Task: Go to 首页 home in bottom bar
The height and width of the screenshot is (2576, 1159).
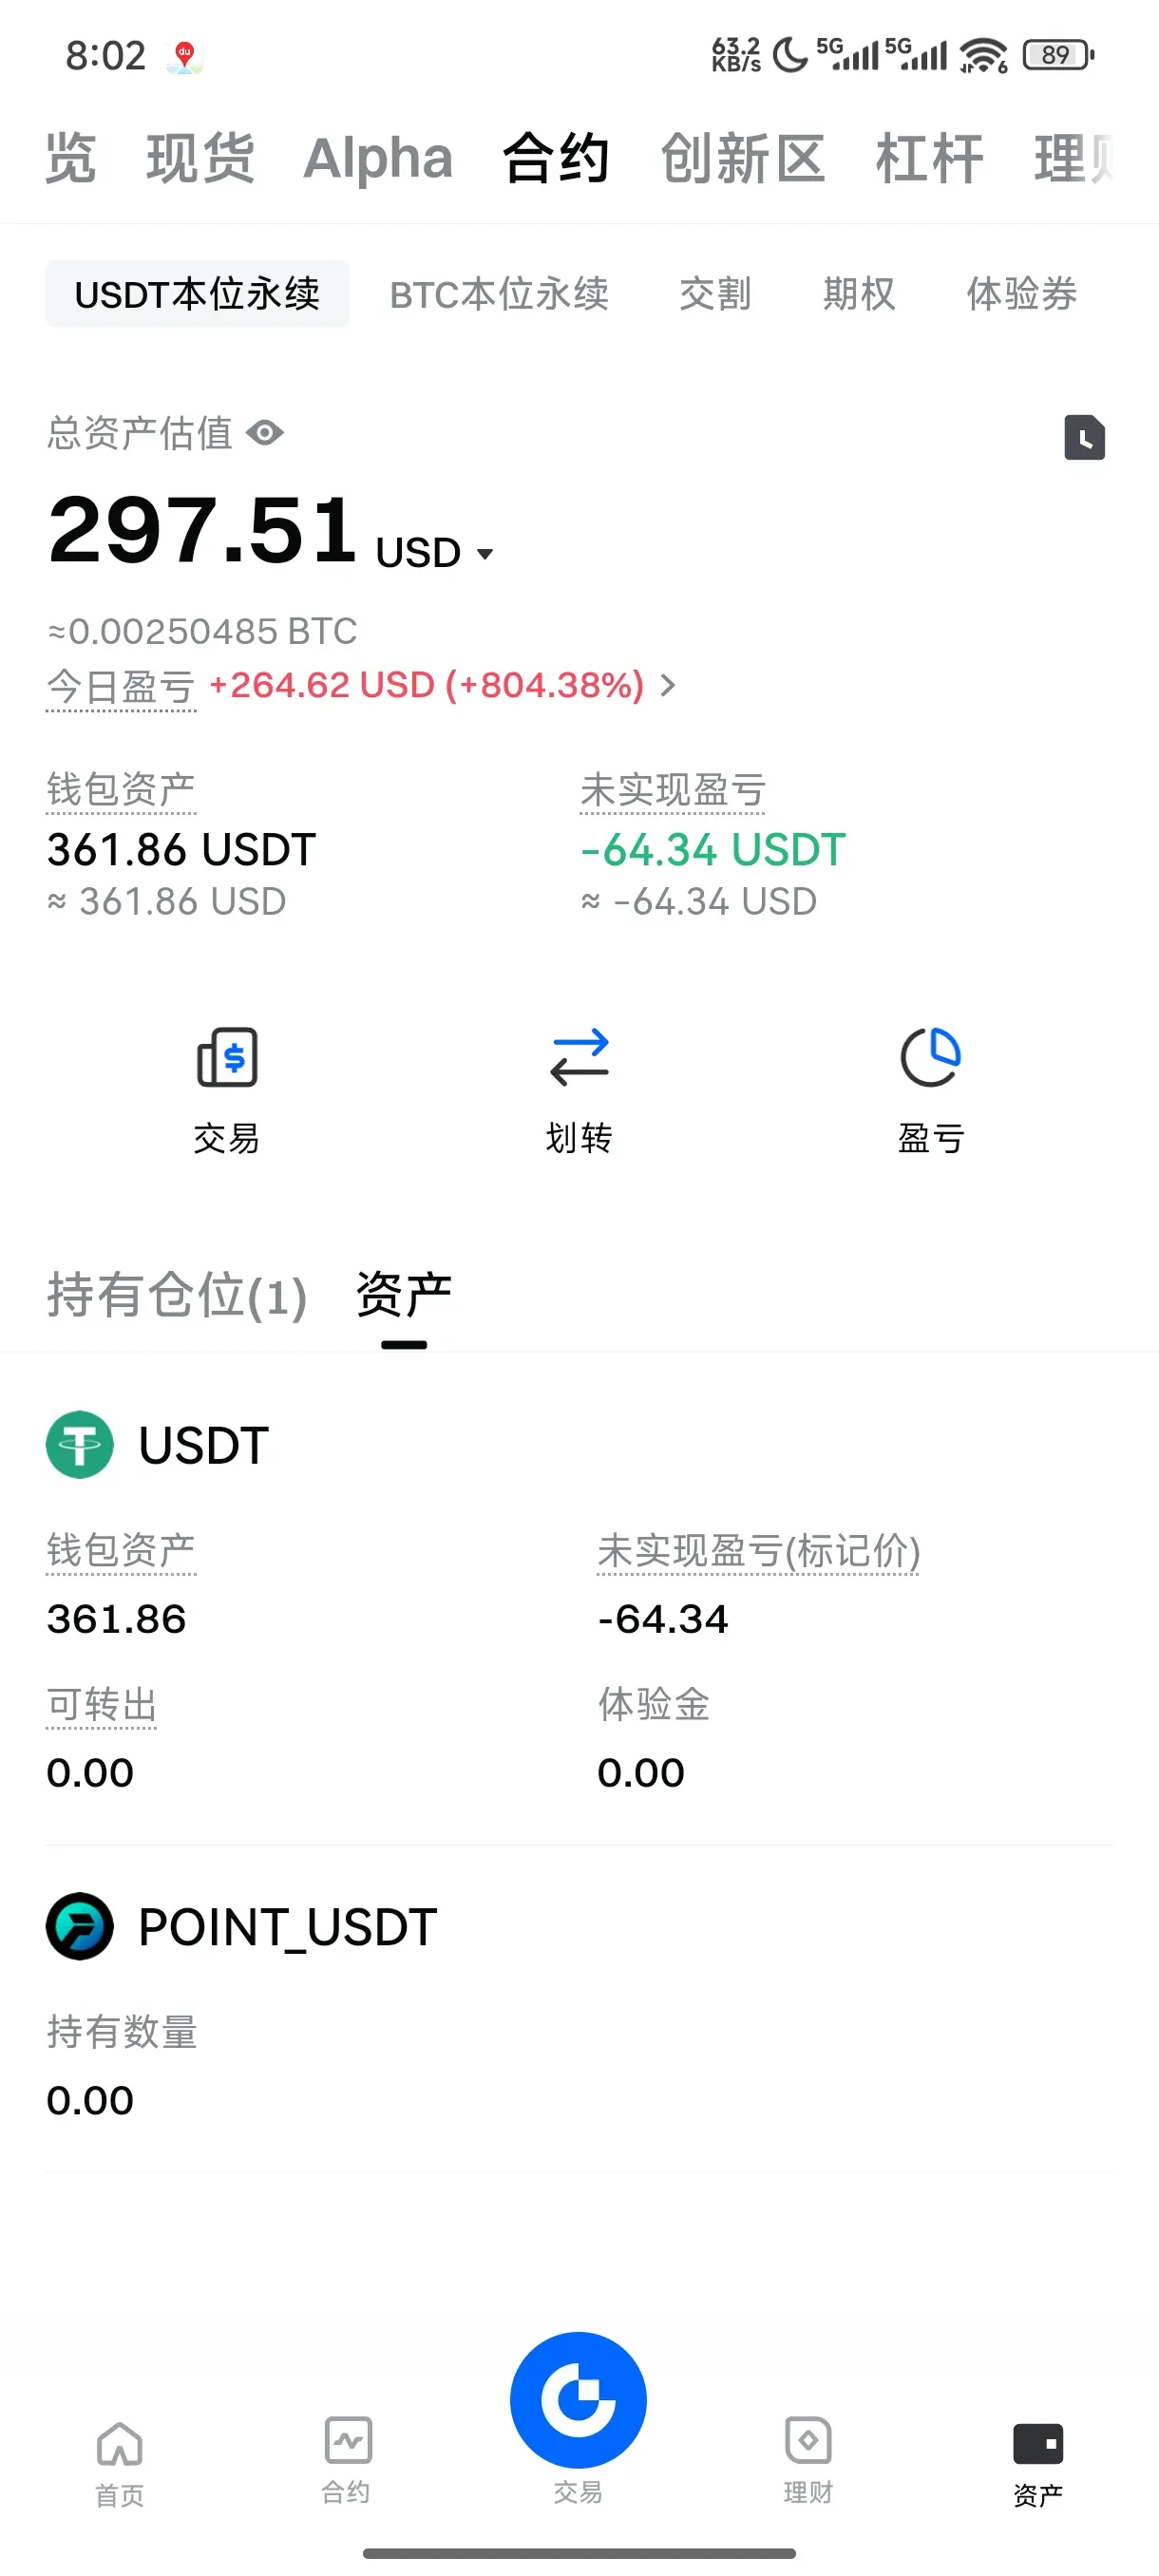Action: [x=119, y=2464]
